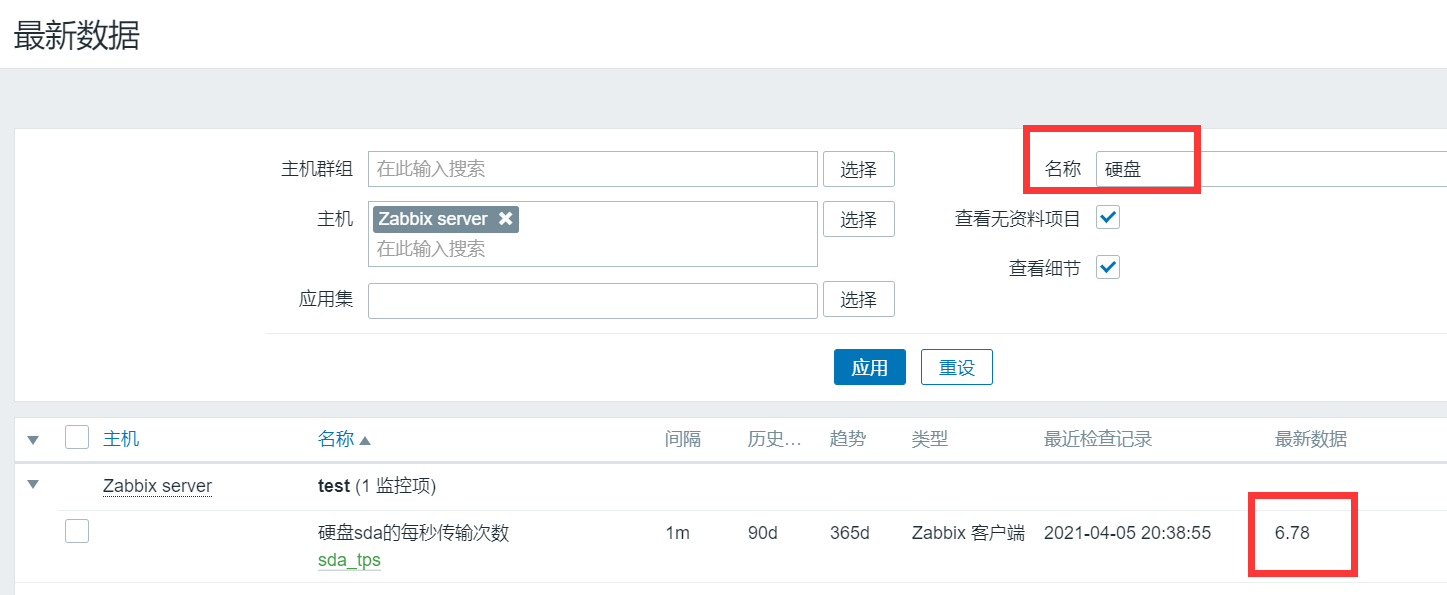
Task: Sort table by 名称 column
Action: pyautogui.click(x=336, y=439)
